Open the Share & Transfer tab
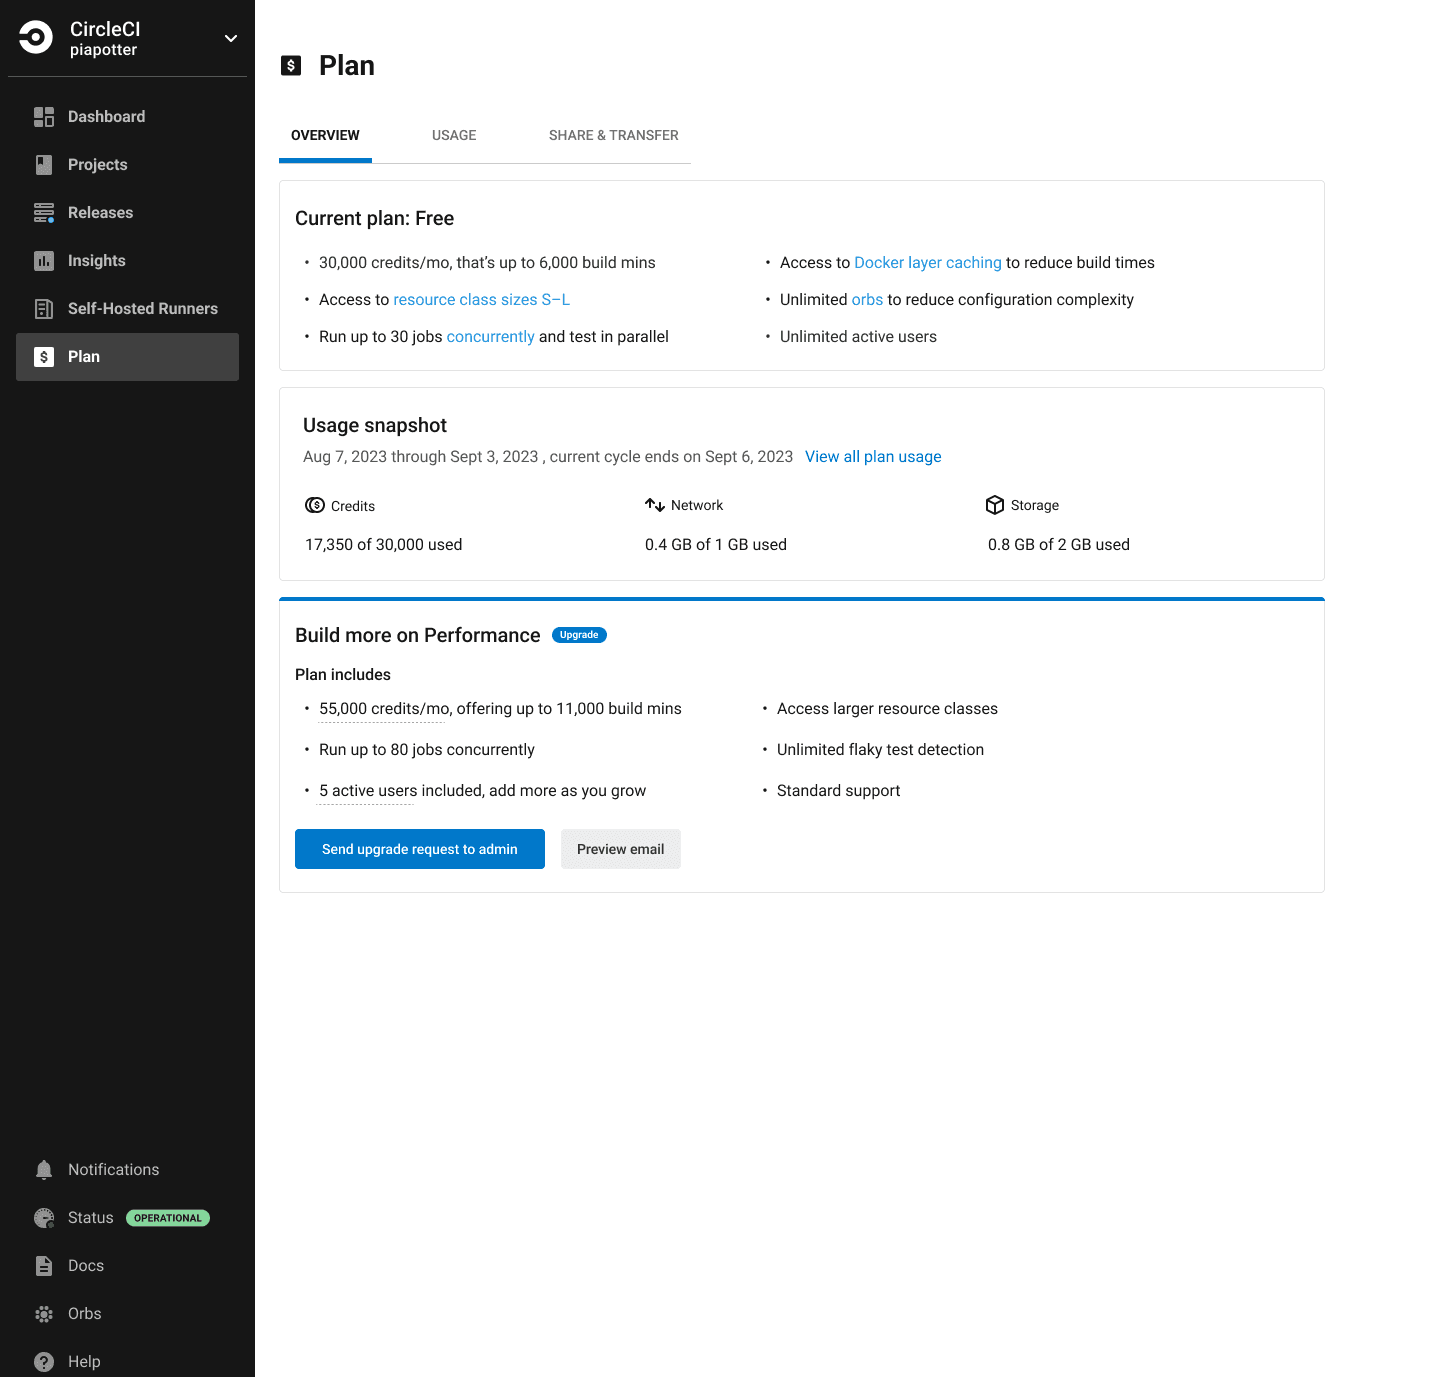1440x1377 pixels. [x=613, y=135]
